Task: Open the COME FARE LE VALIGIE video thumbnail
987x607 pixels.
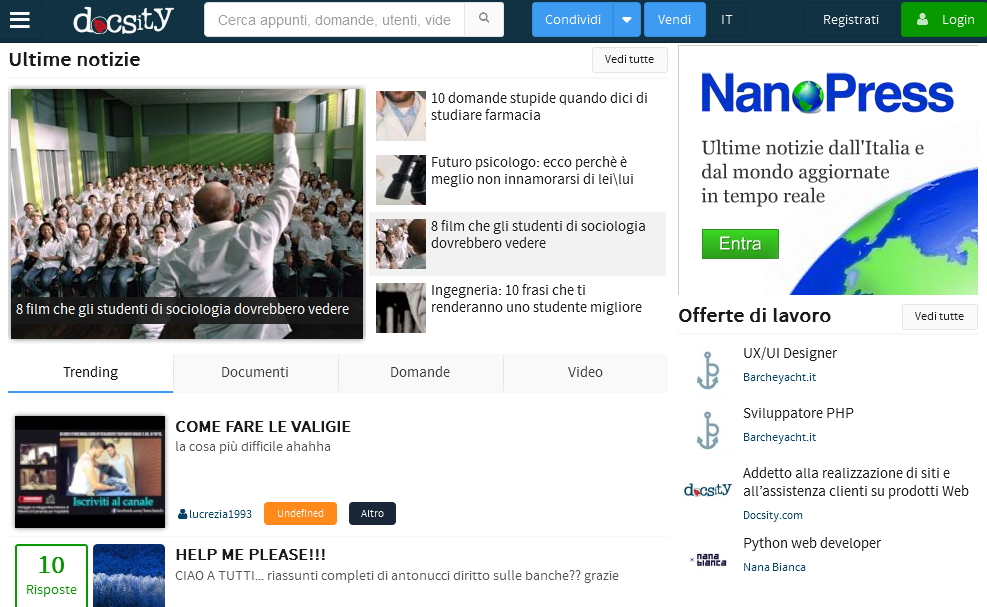Action: tap(90, 471)
